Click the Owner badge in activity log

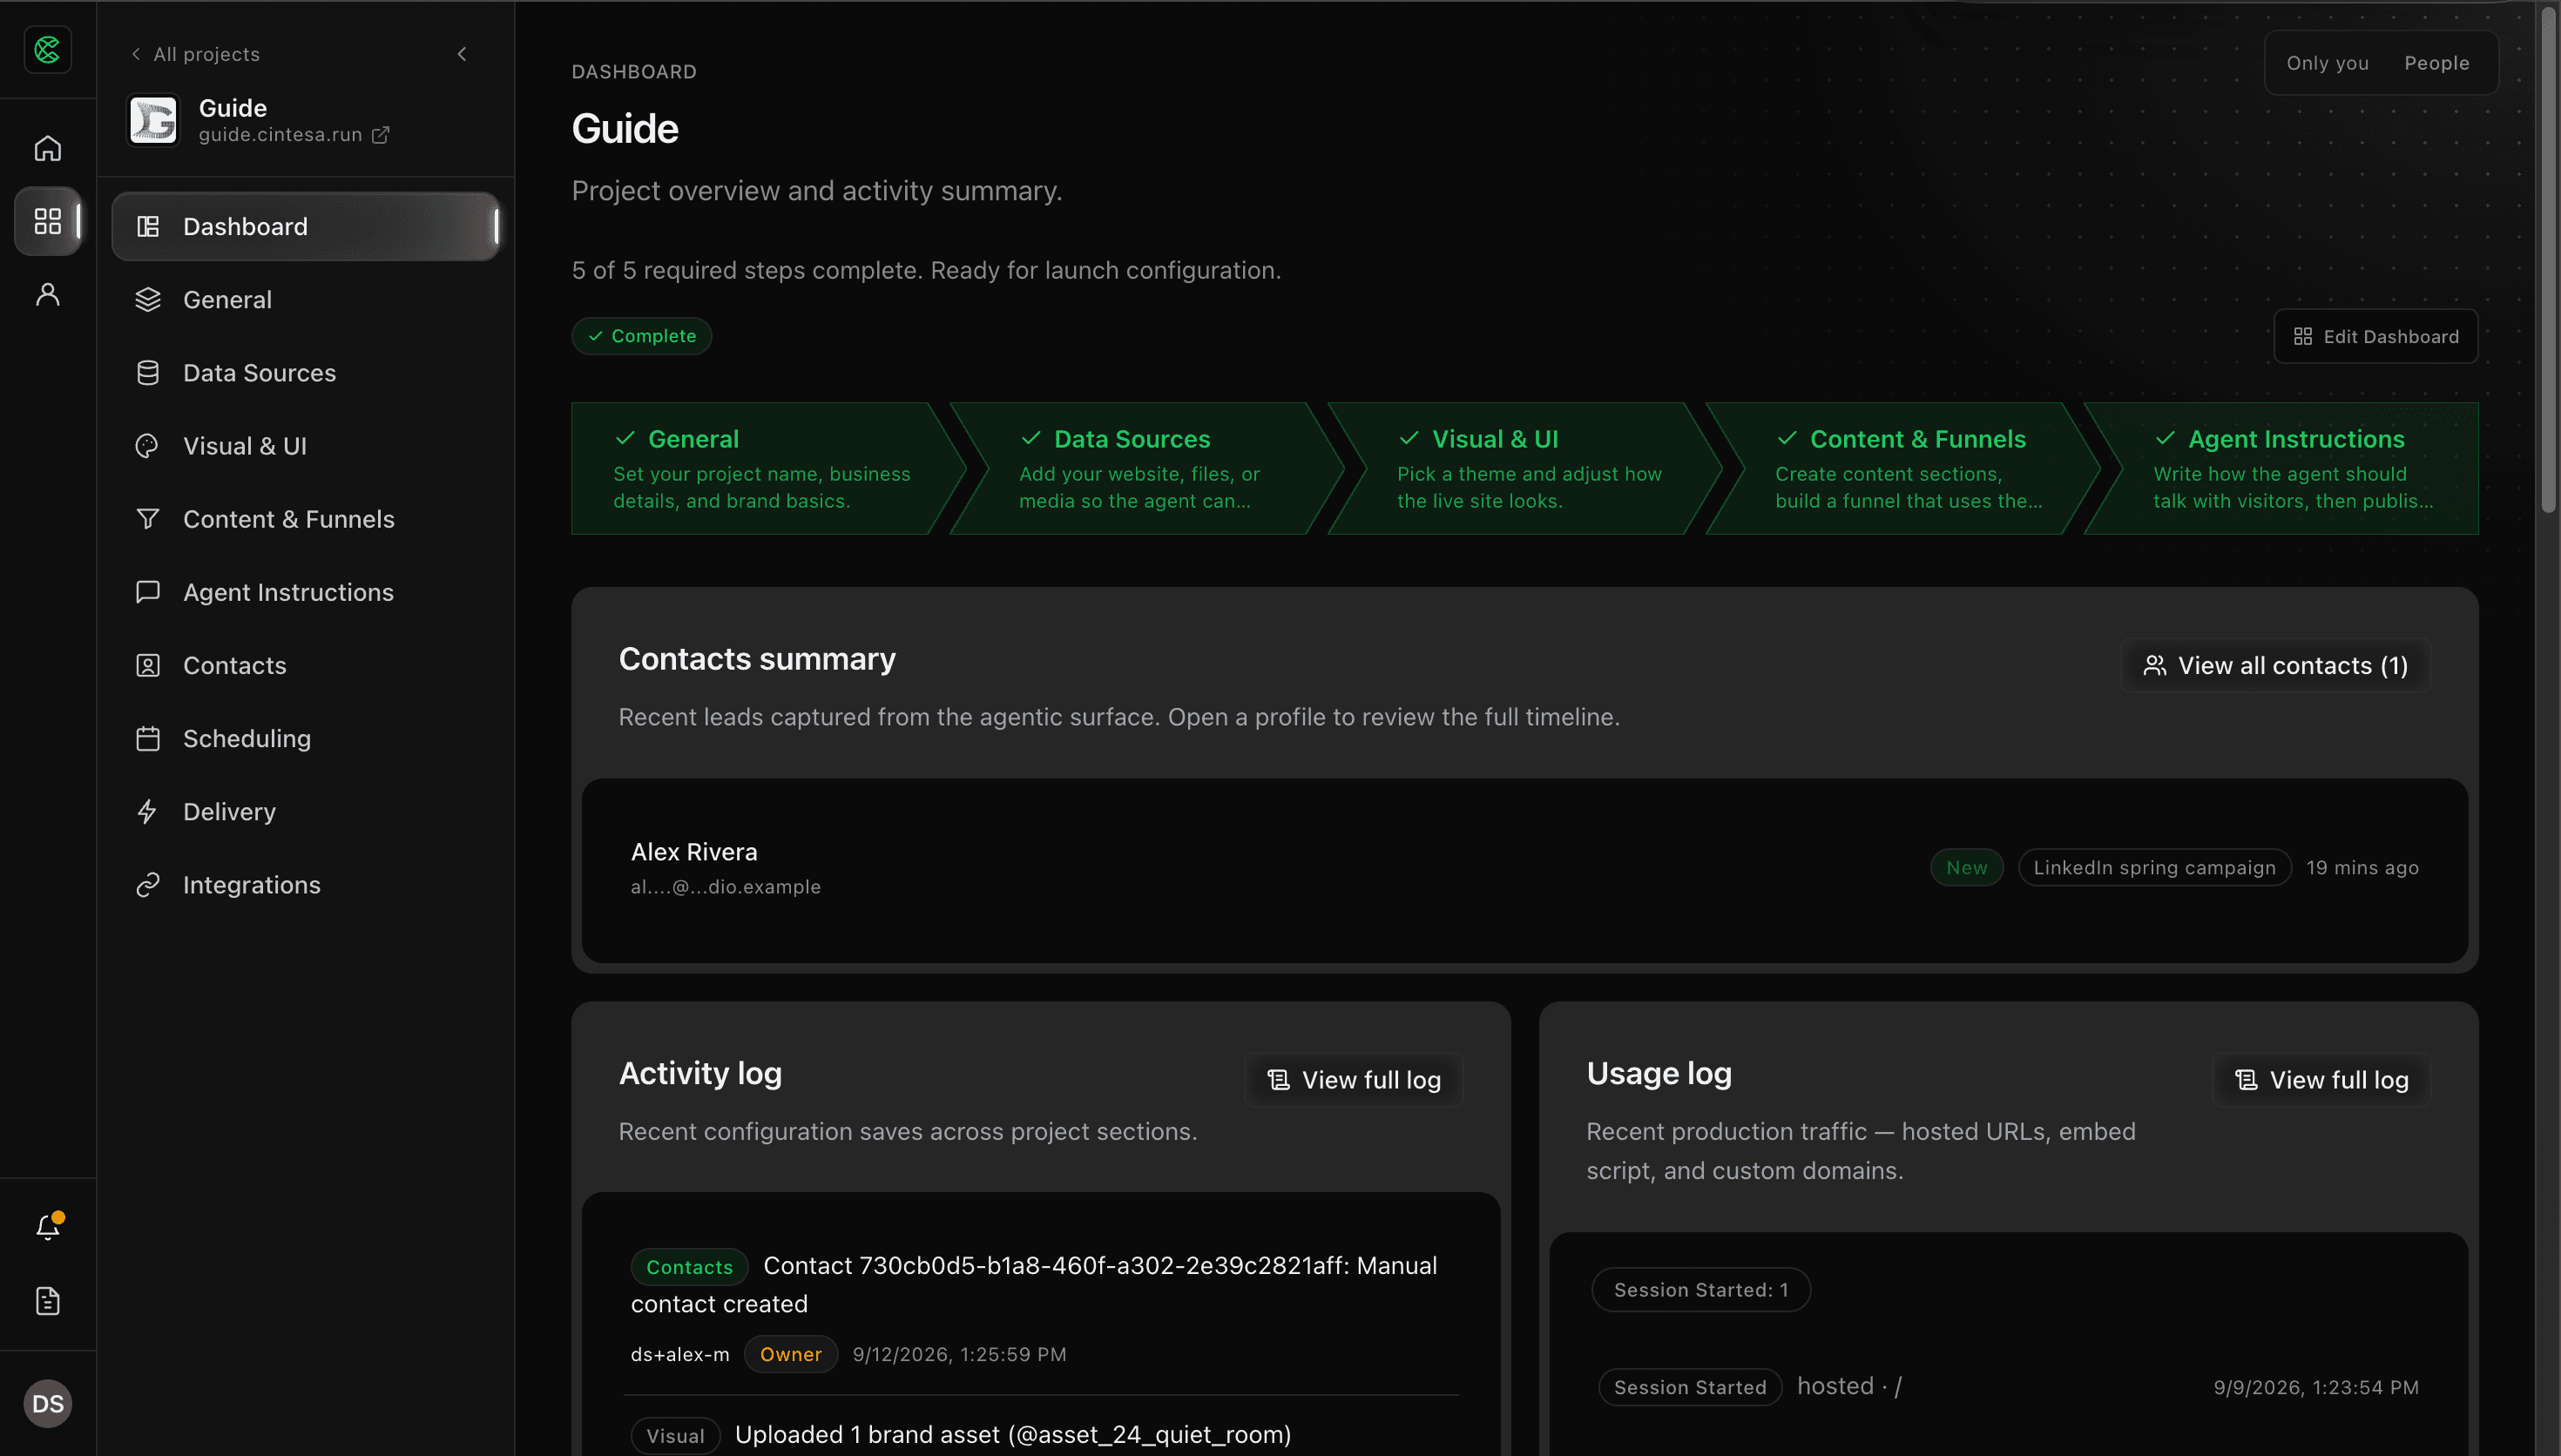(x=790, y=1354)
